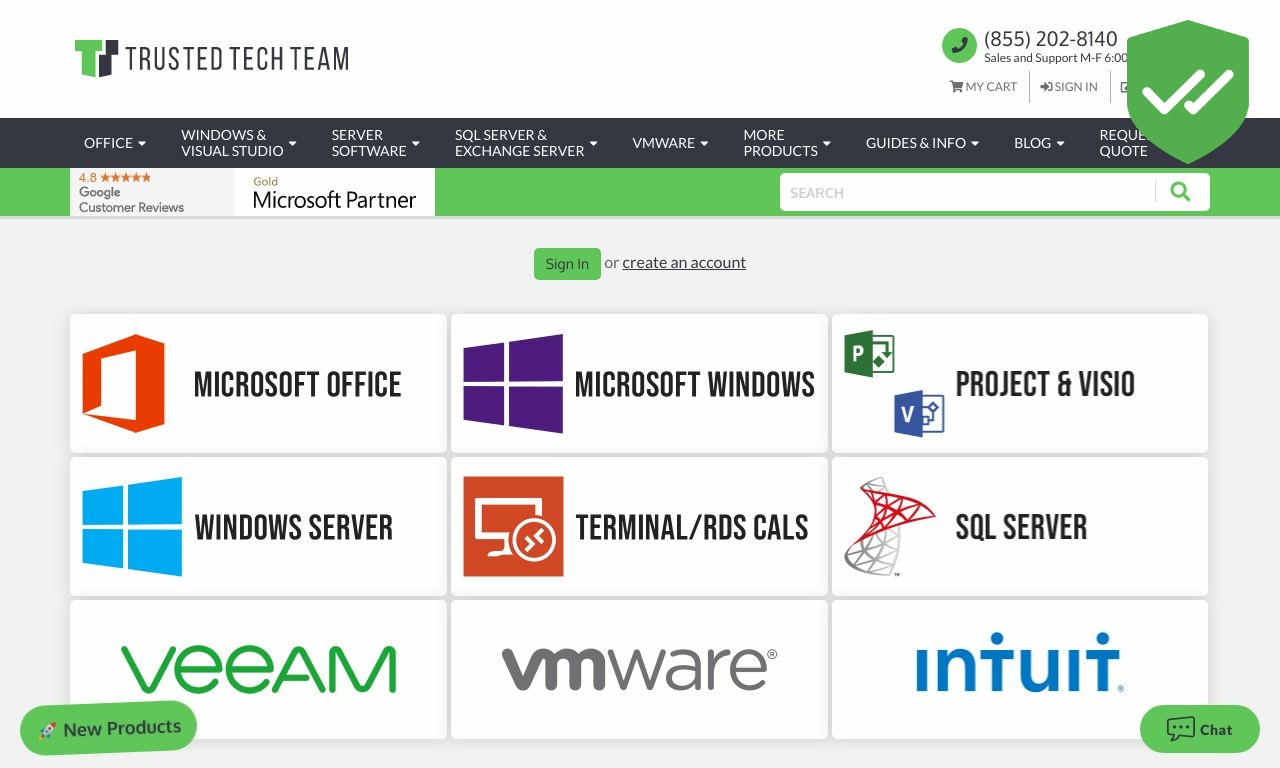Image resolution: width=1280 pixels, height=768 pixels.
Task: Open SQL Server & Exchange Server dropdown
Action: pos(526,143)
